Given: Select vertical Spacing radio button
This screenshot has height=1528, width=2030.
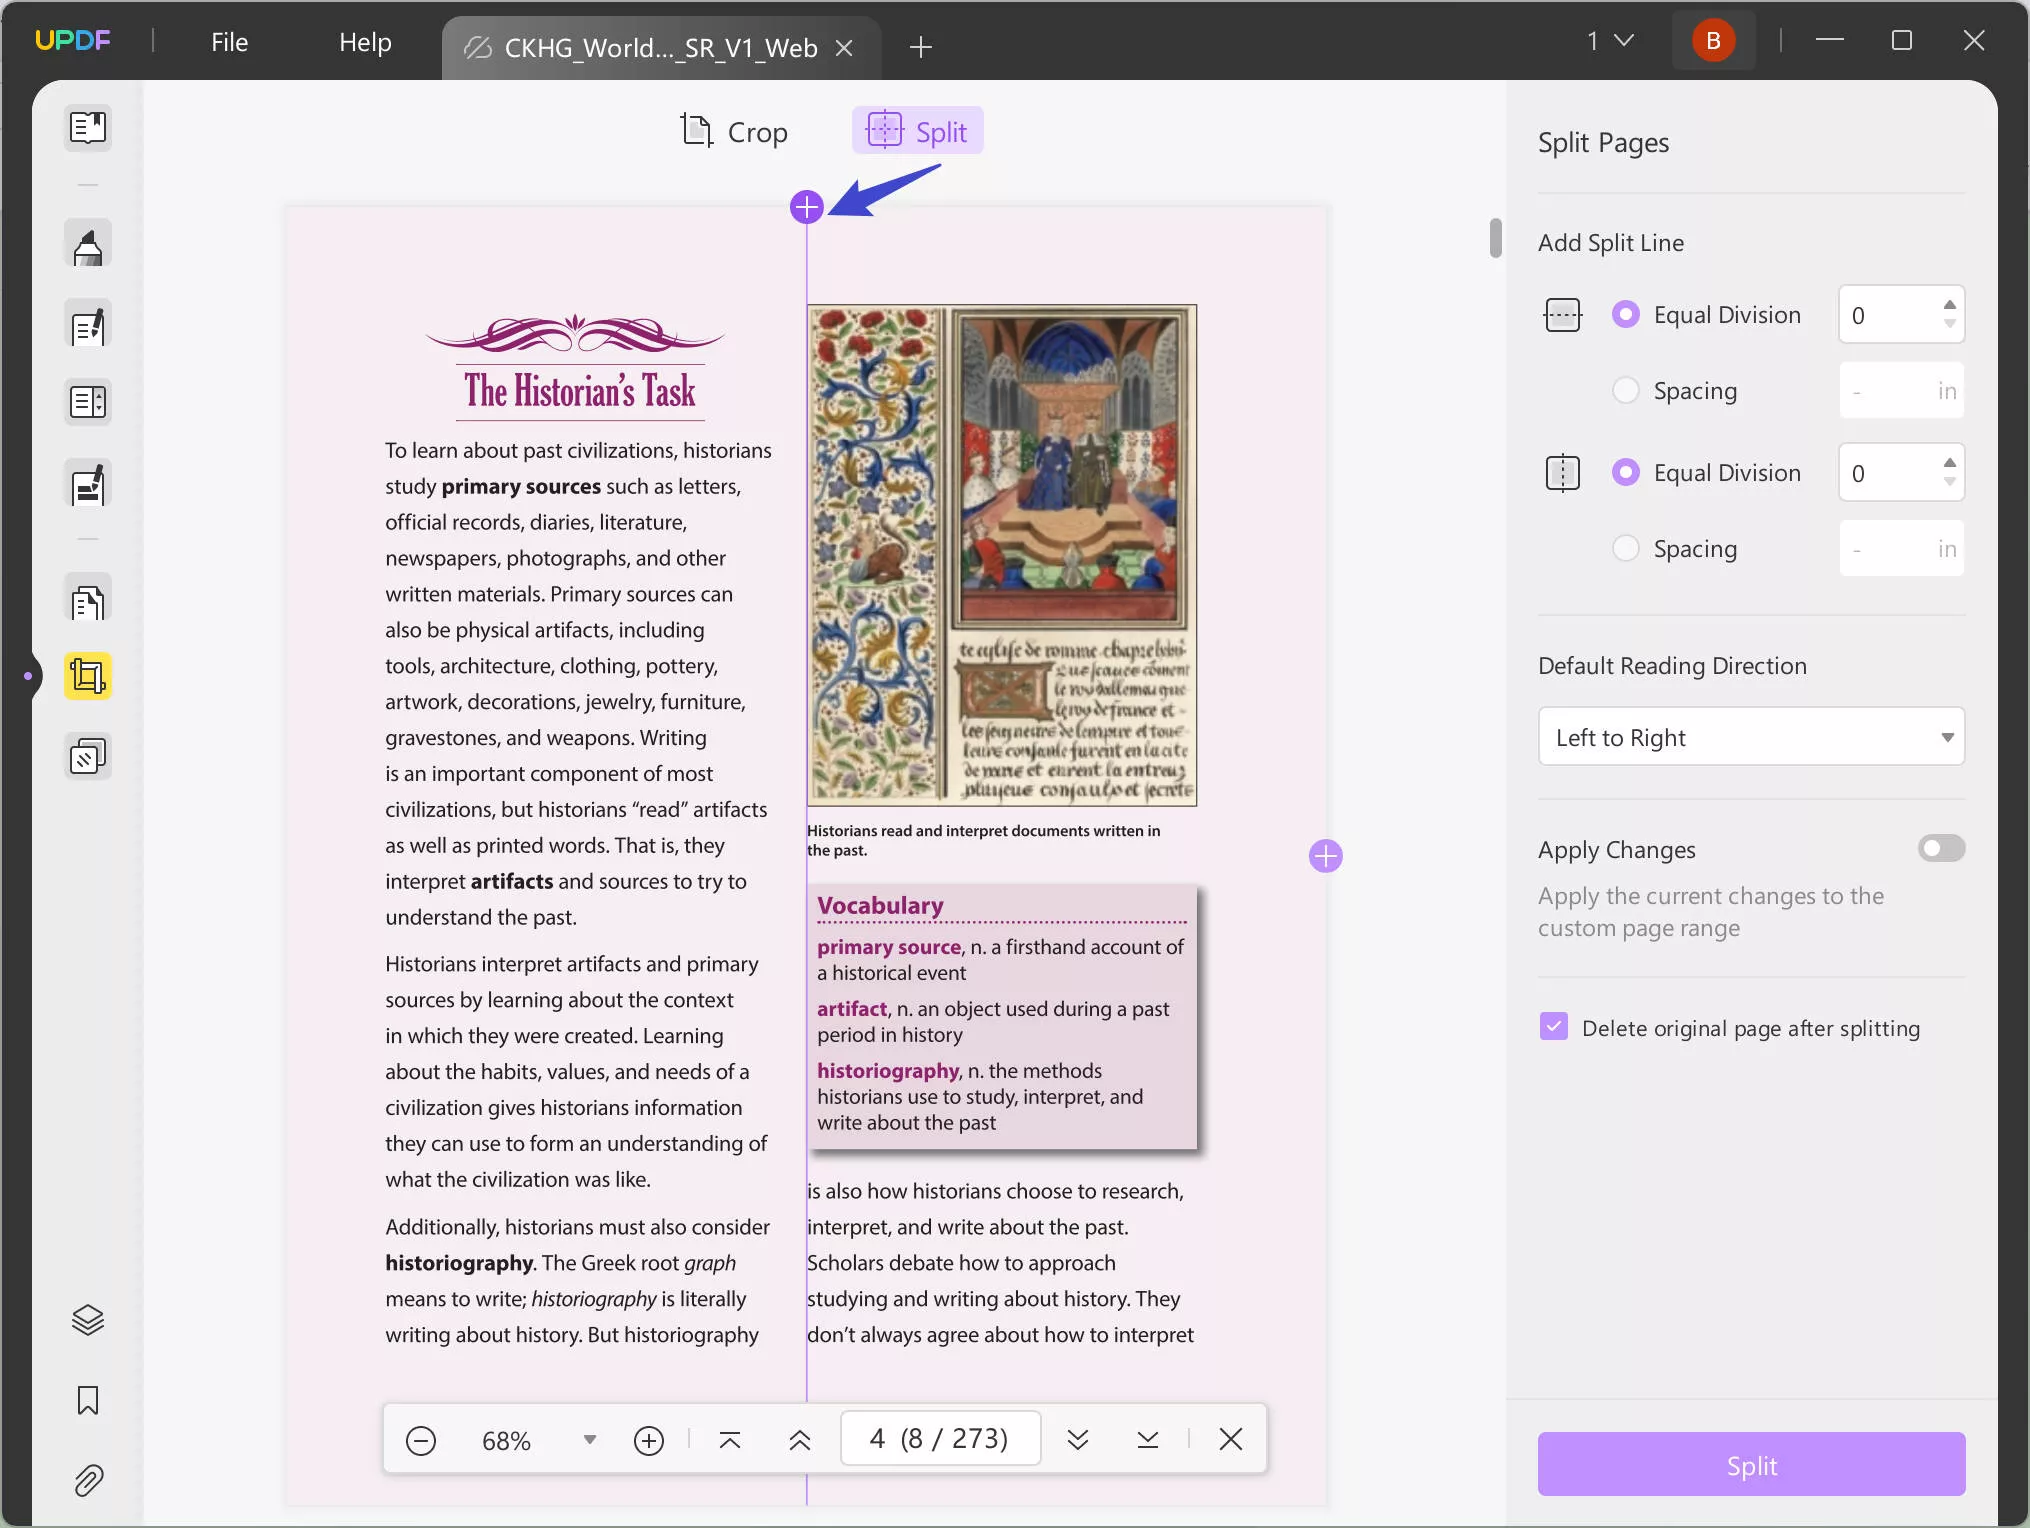Looking at the screenshot, I should coord(1626,548).
